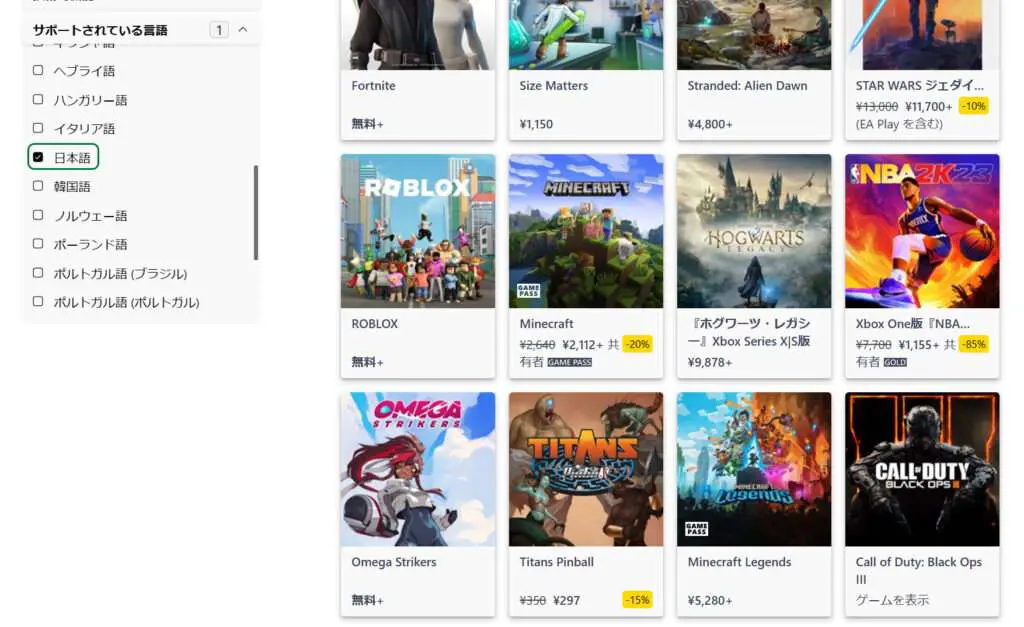The height and width of the screenshot is (627, 1024).
Task: Open Stranded: Alien Dawn product link
Action: coord(747,86)
